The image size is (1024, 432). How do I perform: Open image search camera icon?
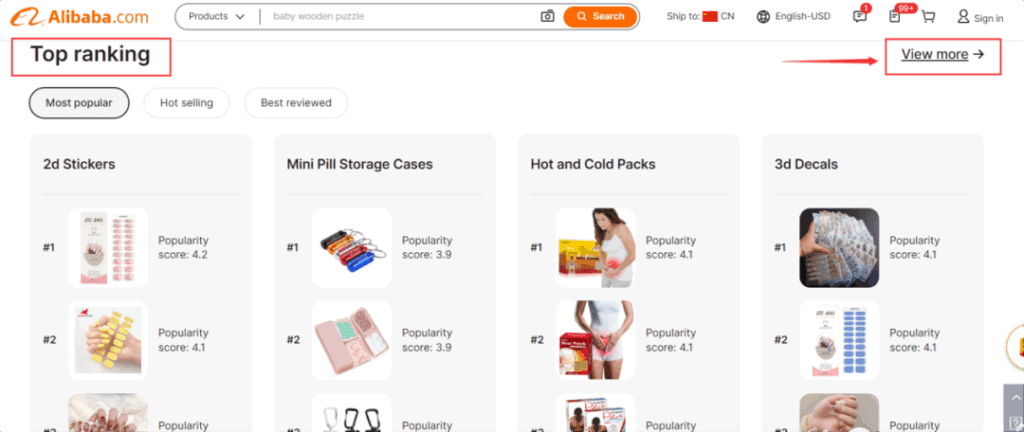547,16
